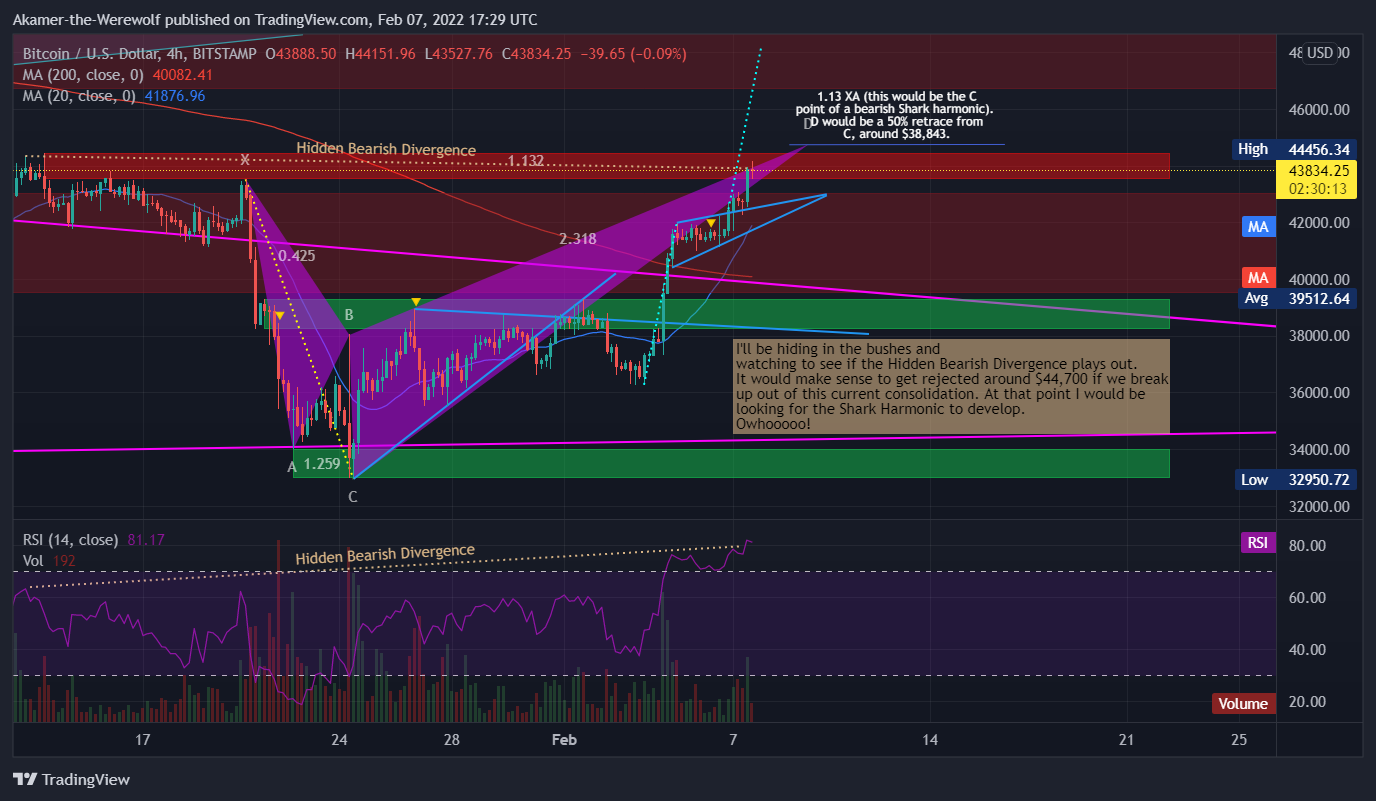Click the blue MA tag on price axis
Screen dimensions: 1376x801
1257,227
